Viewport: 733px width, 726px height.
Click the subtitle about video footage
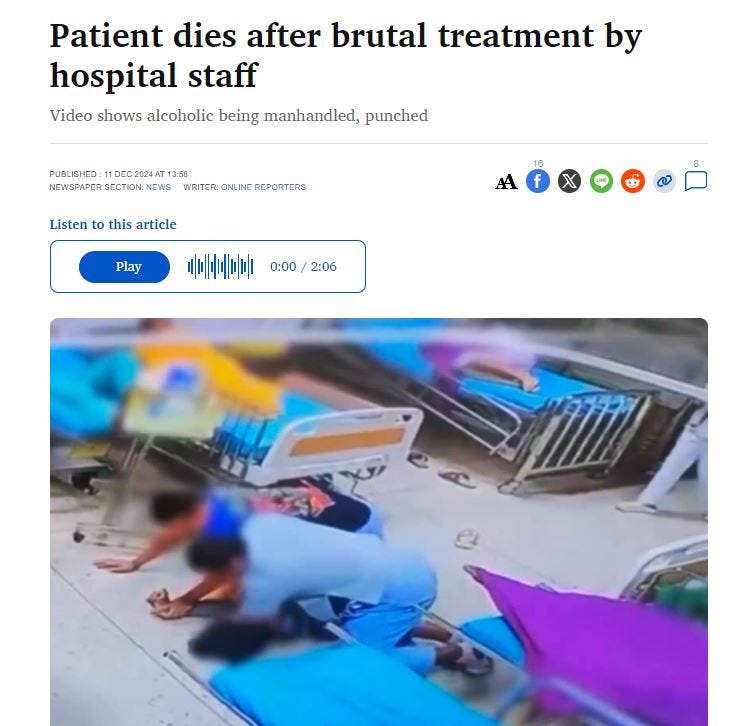click(239, 115)
